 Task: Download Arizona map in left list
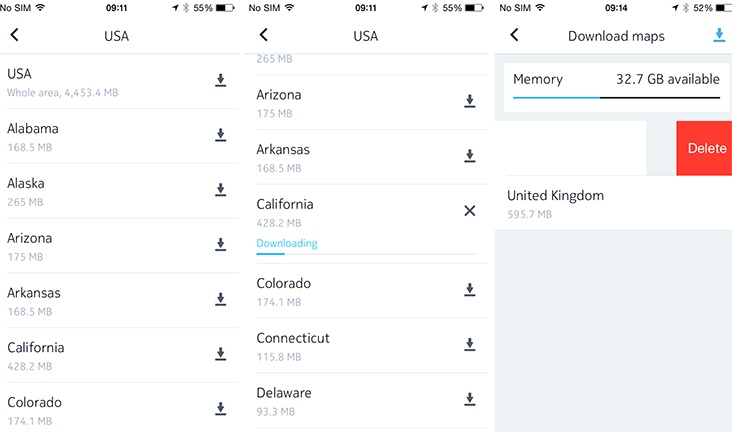(x=220, y=244)
